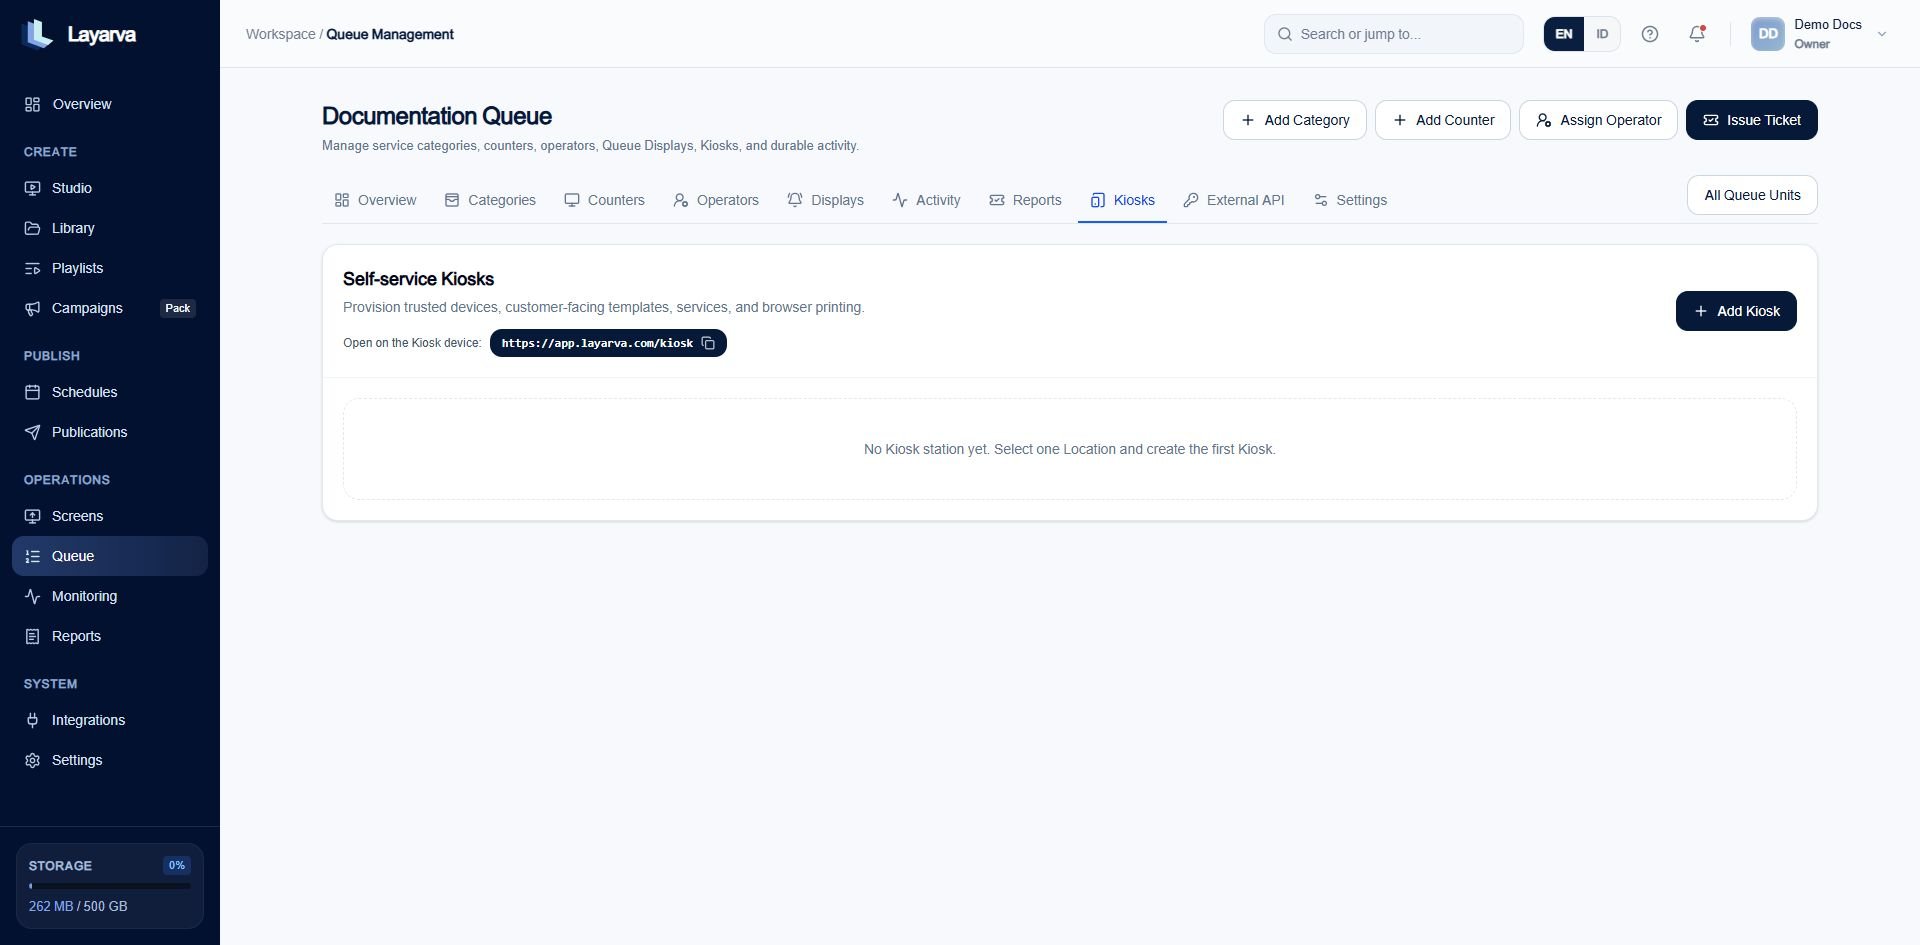The image size is (1920, 945).
Task: Open Playlists page
Action: 110,268
